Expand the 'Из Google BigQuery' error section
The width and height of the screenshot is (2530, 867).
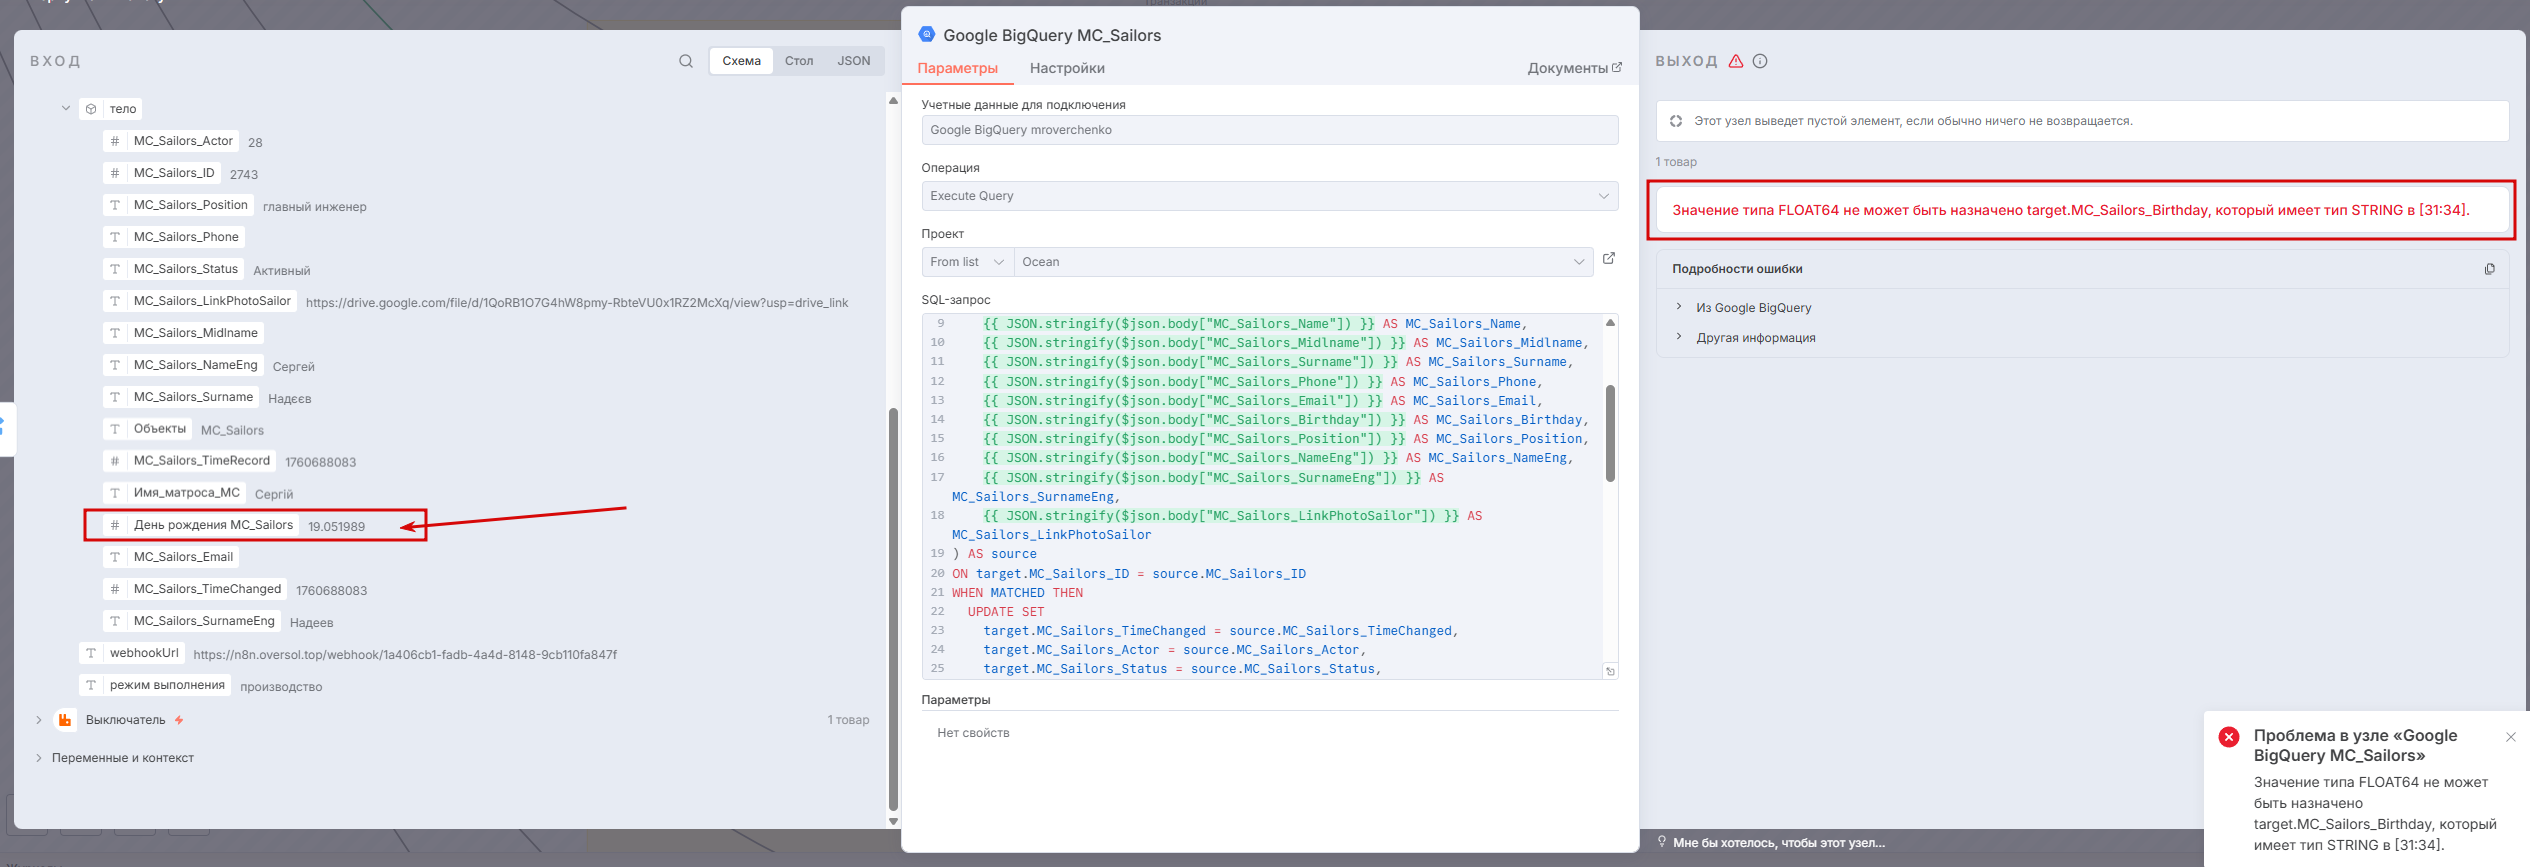tap(1753, 308)
